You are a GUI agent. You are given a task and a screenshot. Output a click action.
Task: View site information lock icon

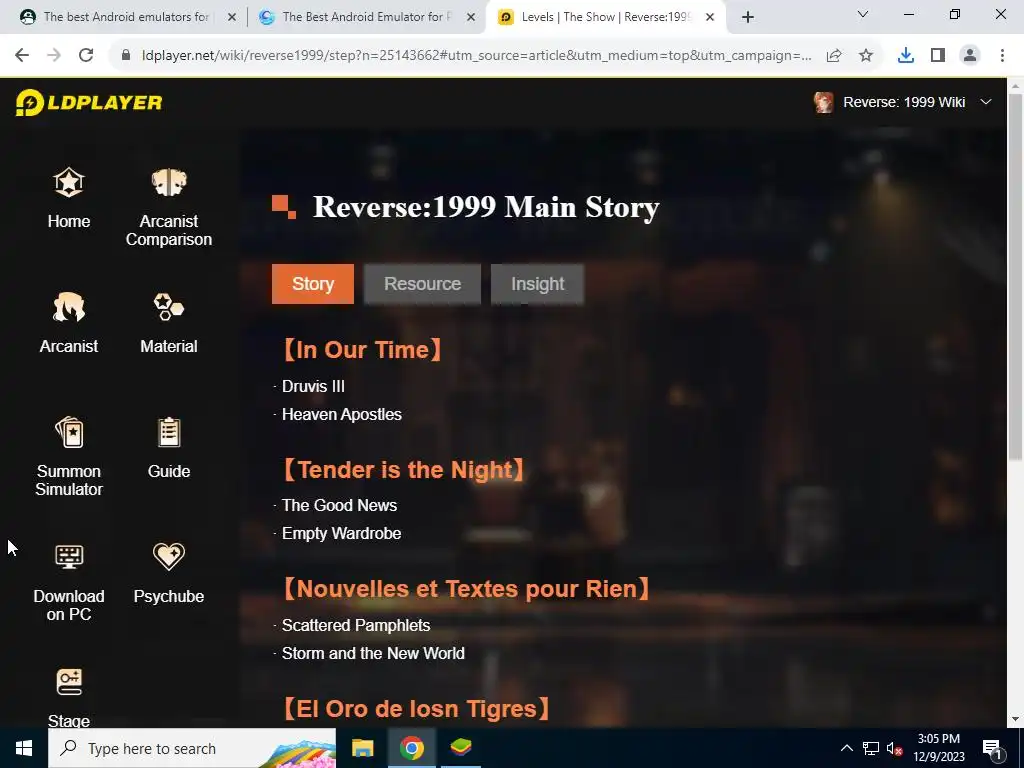(126, 56)
